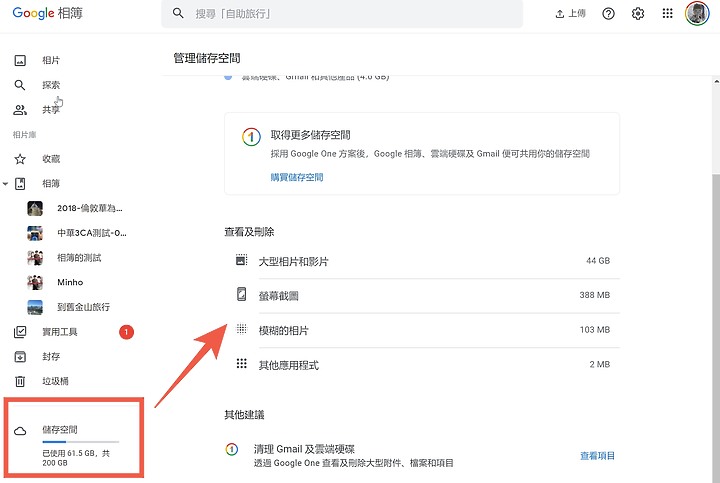The image size is (720, 483).
Task: Click the 垃圾桶 trash icon
Action: point(20,381)
